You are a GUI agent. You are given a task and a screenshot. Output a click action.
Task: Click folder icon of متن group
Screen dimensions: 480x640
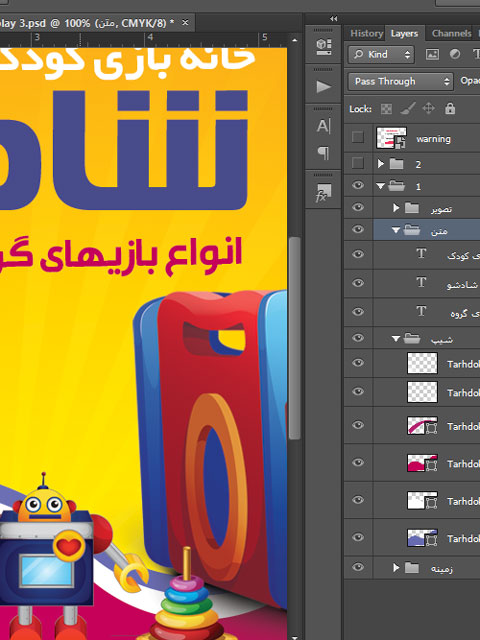pos(411,231)
